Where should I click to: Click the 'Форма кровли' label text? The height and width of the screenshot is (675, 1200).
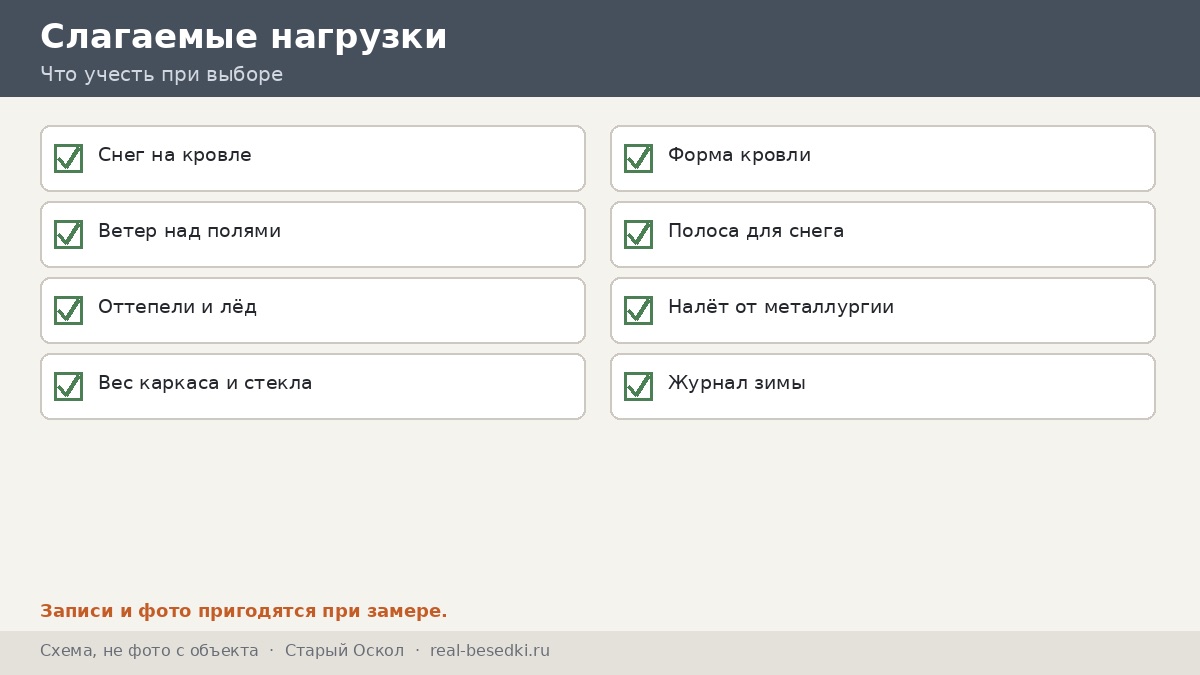pyautogui.click(x=739, y=155)
